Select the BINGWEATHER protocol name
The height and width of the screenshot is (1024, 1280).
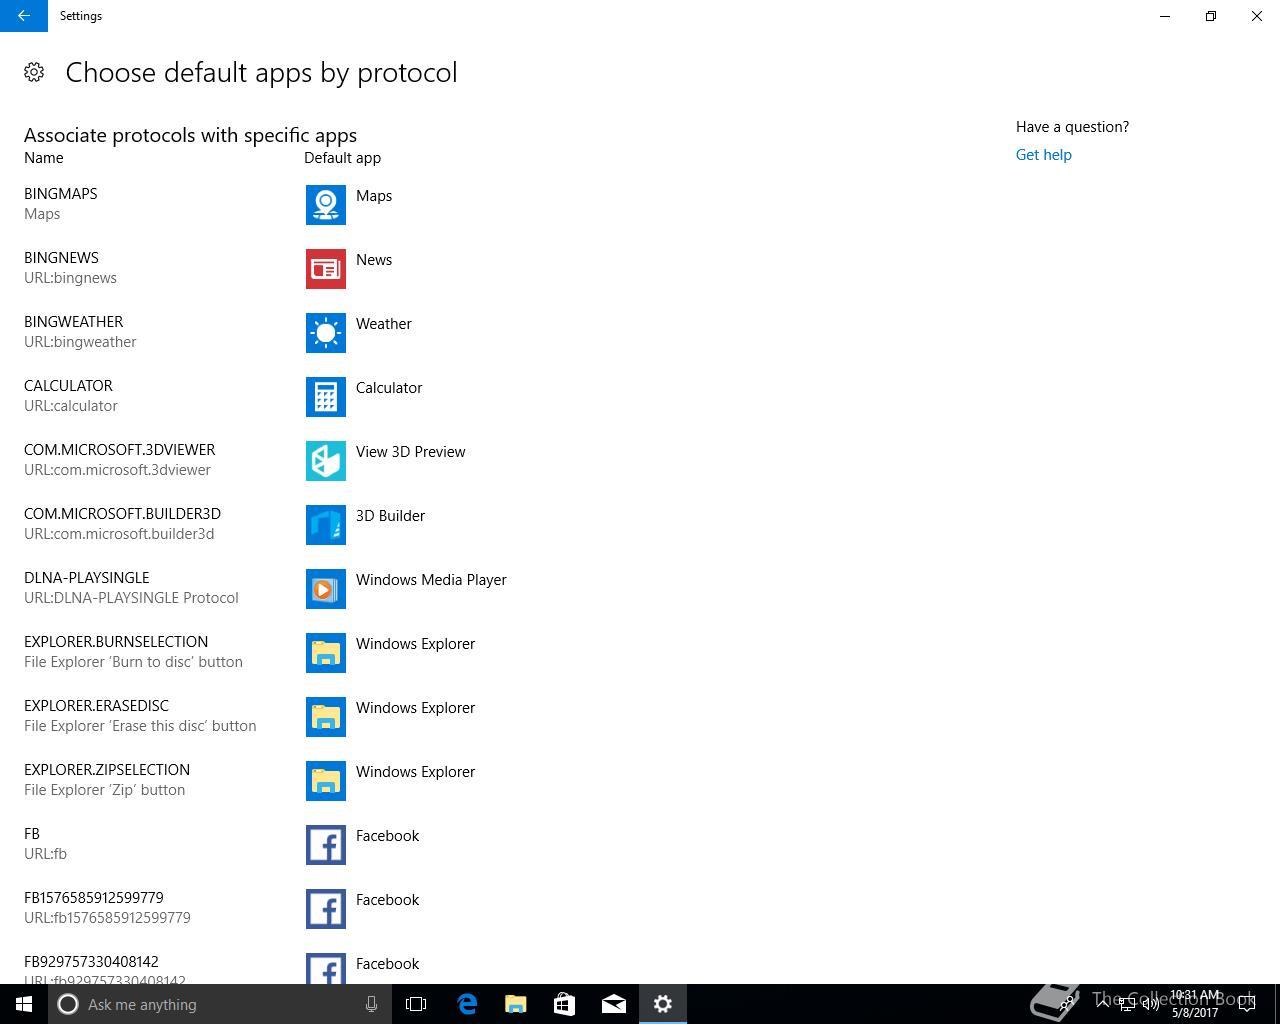(74, 322)
